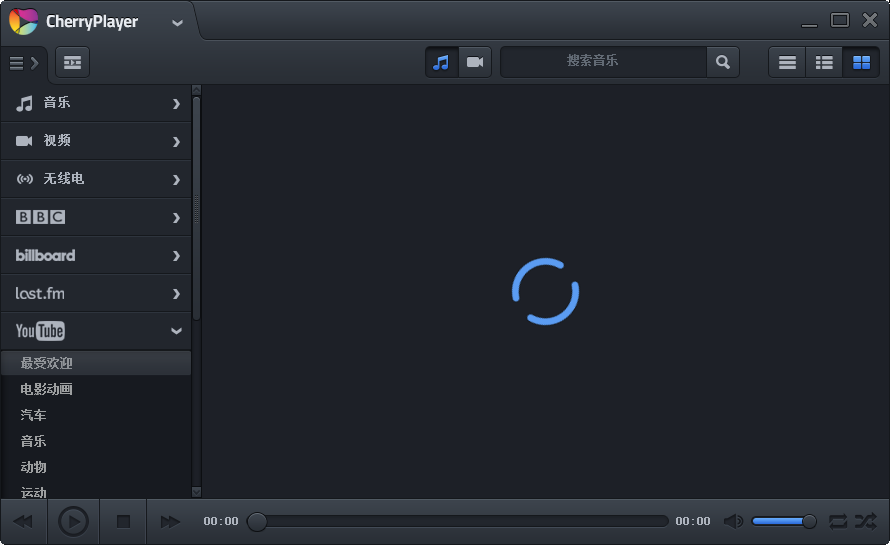Select the 汽车 category
The image size is (890, 545).
coord(34,415)
